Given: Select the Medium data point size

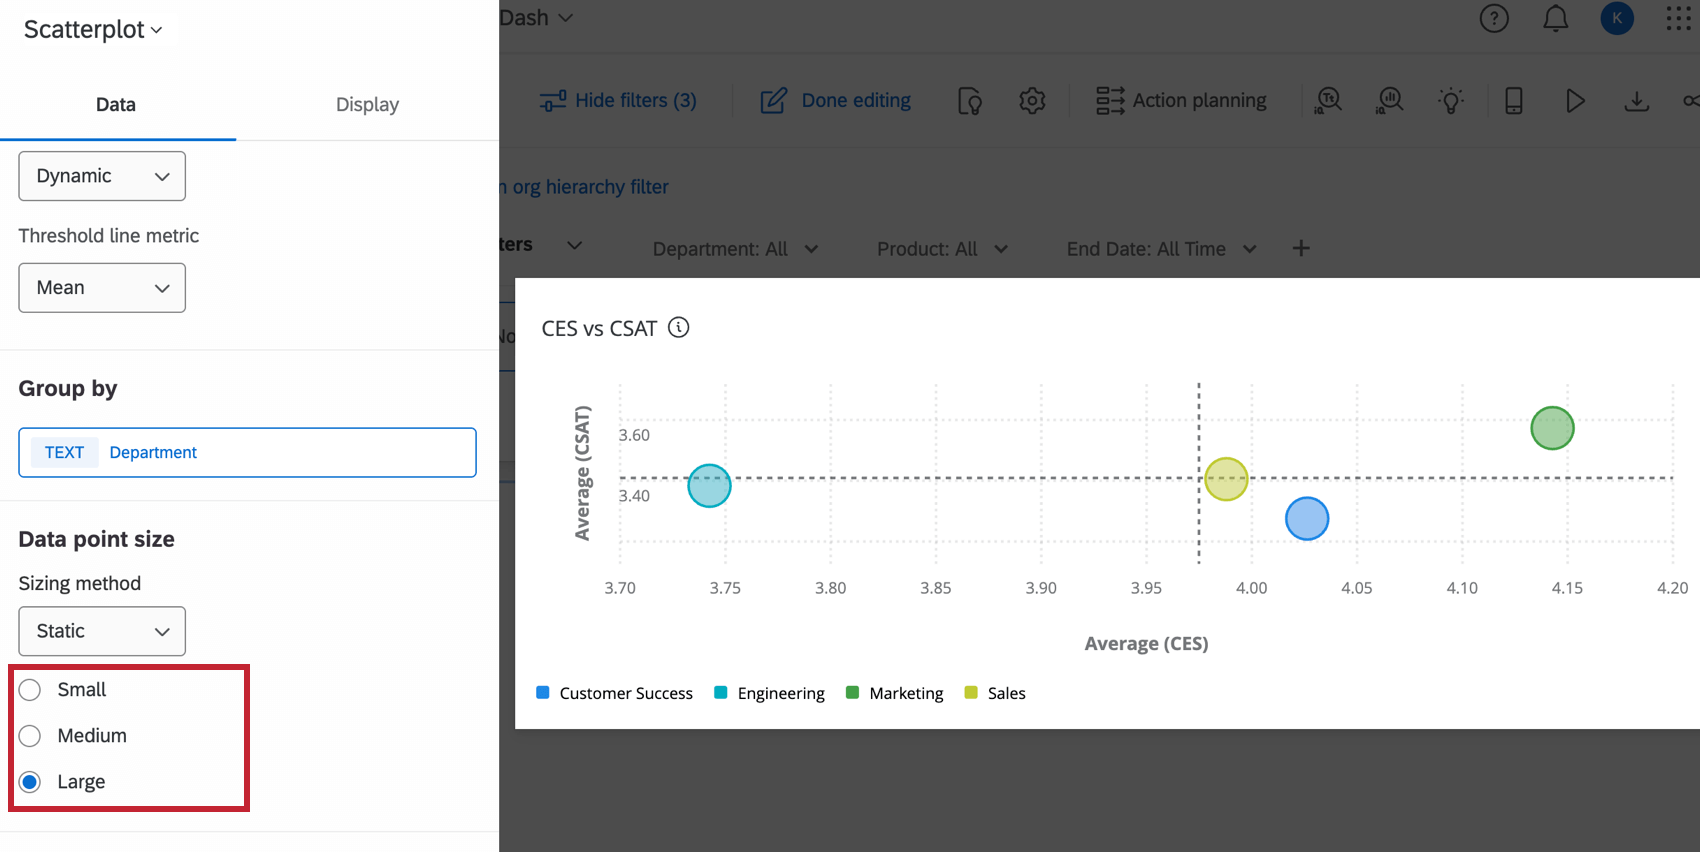Looking at the screenshot, I should click(x=30, y=736).
